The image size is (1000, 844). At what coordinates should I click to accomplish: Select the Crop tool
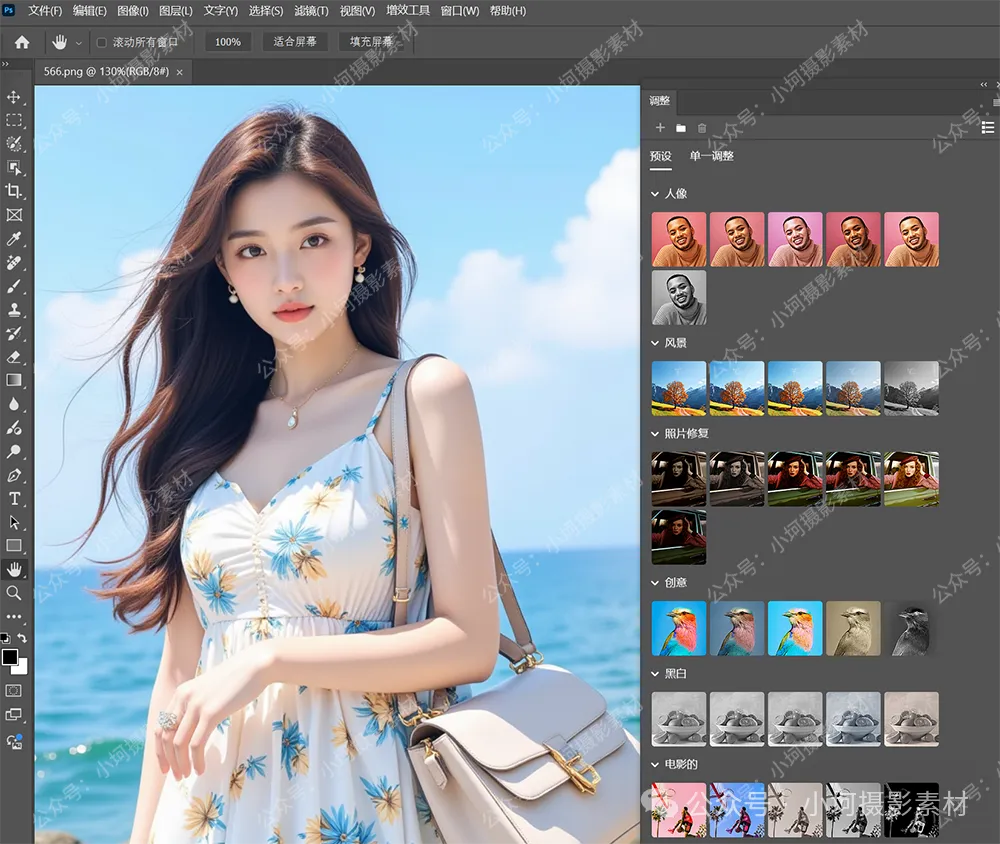click(x=13, y=191)
